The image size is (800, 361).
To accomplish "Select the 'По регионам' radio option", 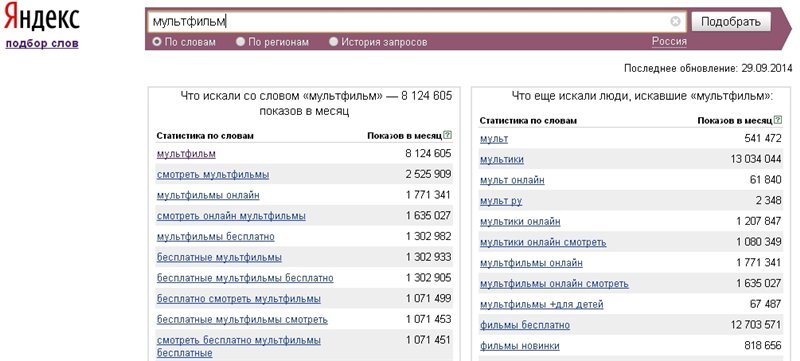I will pos(240,42).
